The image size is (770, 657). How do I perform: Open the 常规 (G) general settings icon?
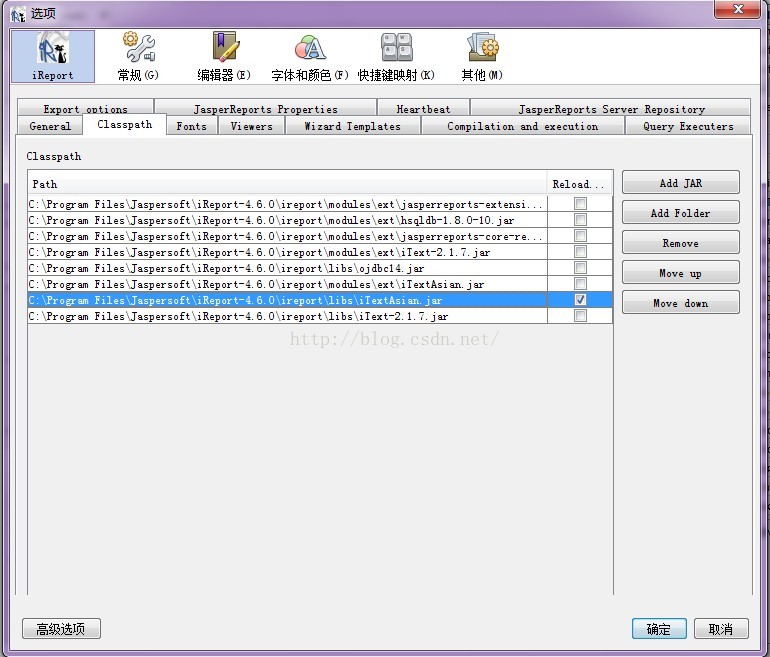coord(138,56)
